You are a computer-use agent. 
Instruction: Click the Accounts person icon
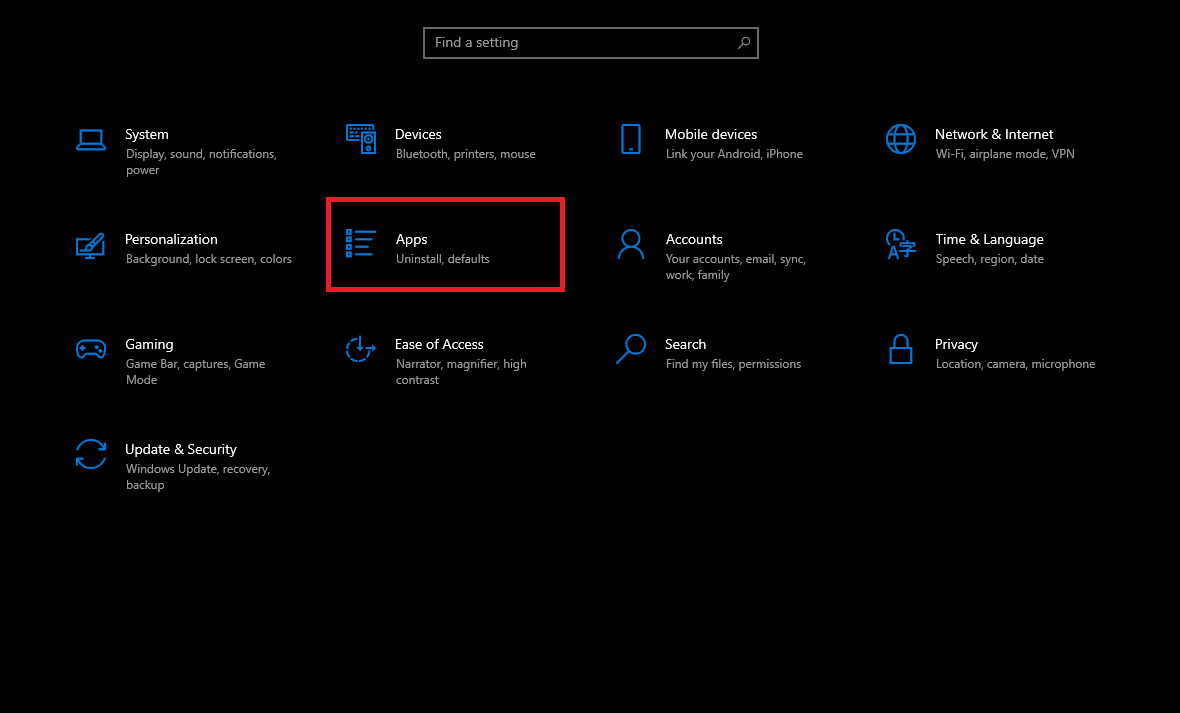[631, 244]
